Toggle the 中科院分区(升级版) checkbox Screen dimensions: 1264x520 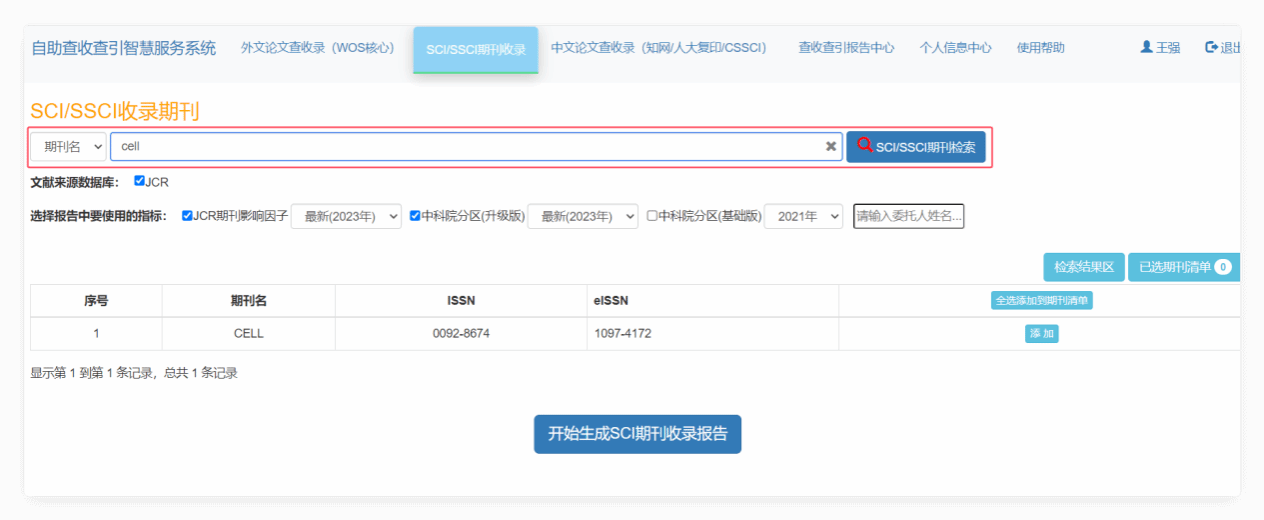[415, 215]
